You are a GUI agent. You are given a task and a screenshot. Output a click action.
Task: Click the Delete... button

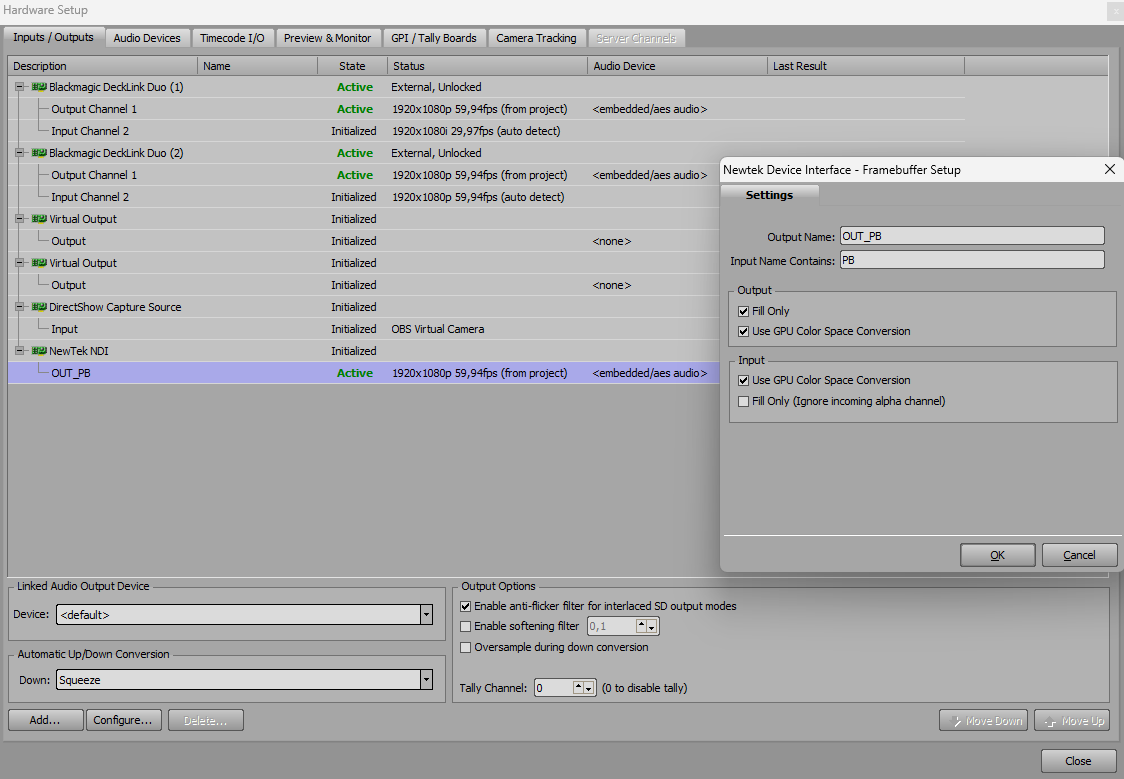coord(206,720)
